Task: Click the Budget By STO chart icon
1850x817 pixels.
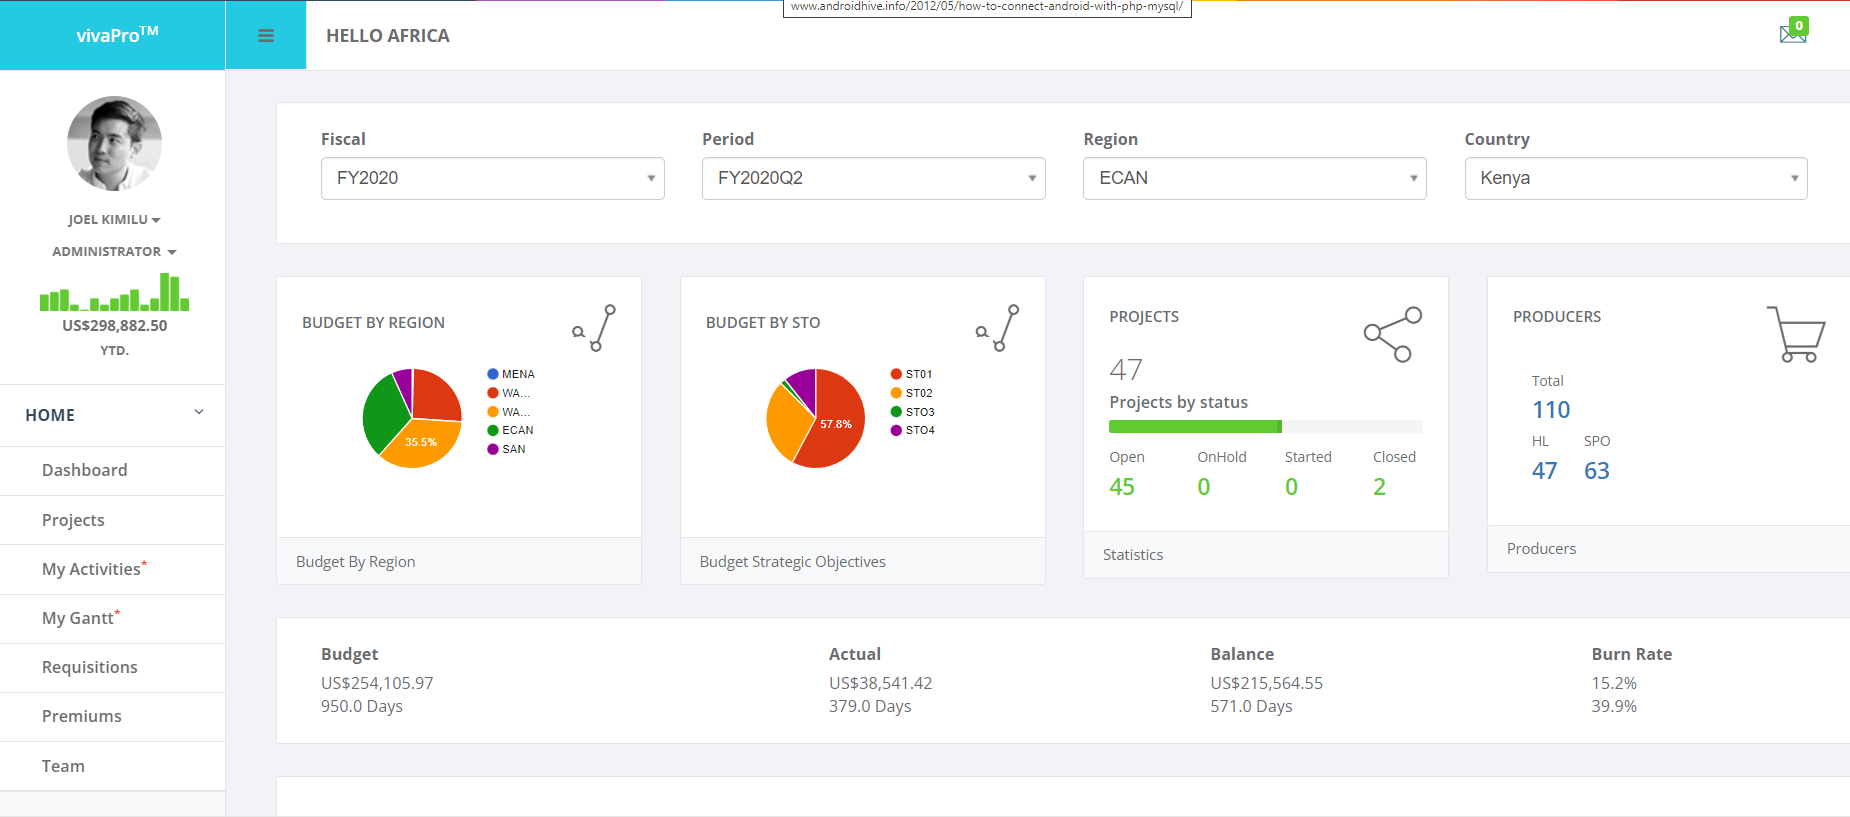Action: point(998,328)
